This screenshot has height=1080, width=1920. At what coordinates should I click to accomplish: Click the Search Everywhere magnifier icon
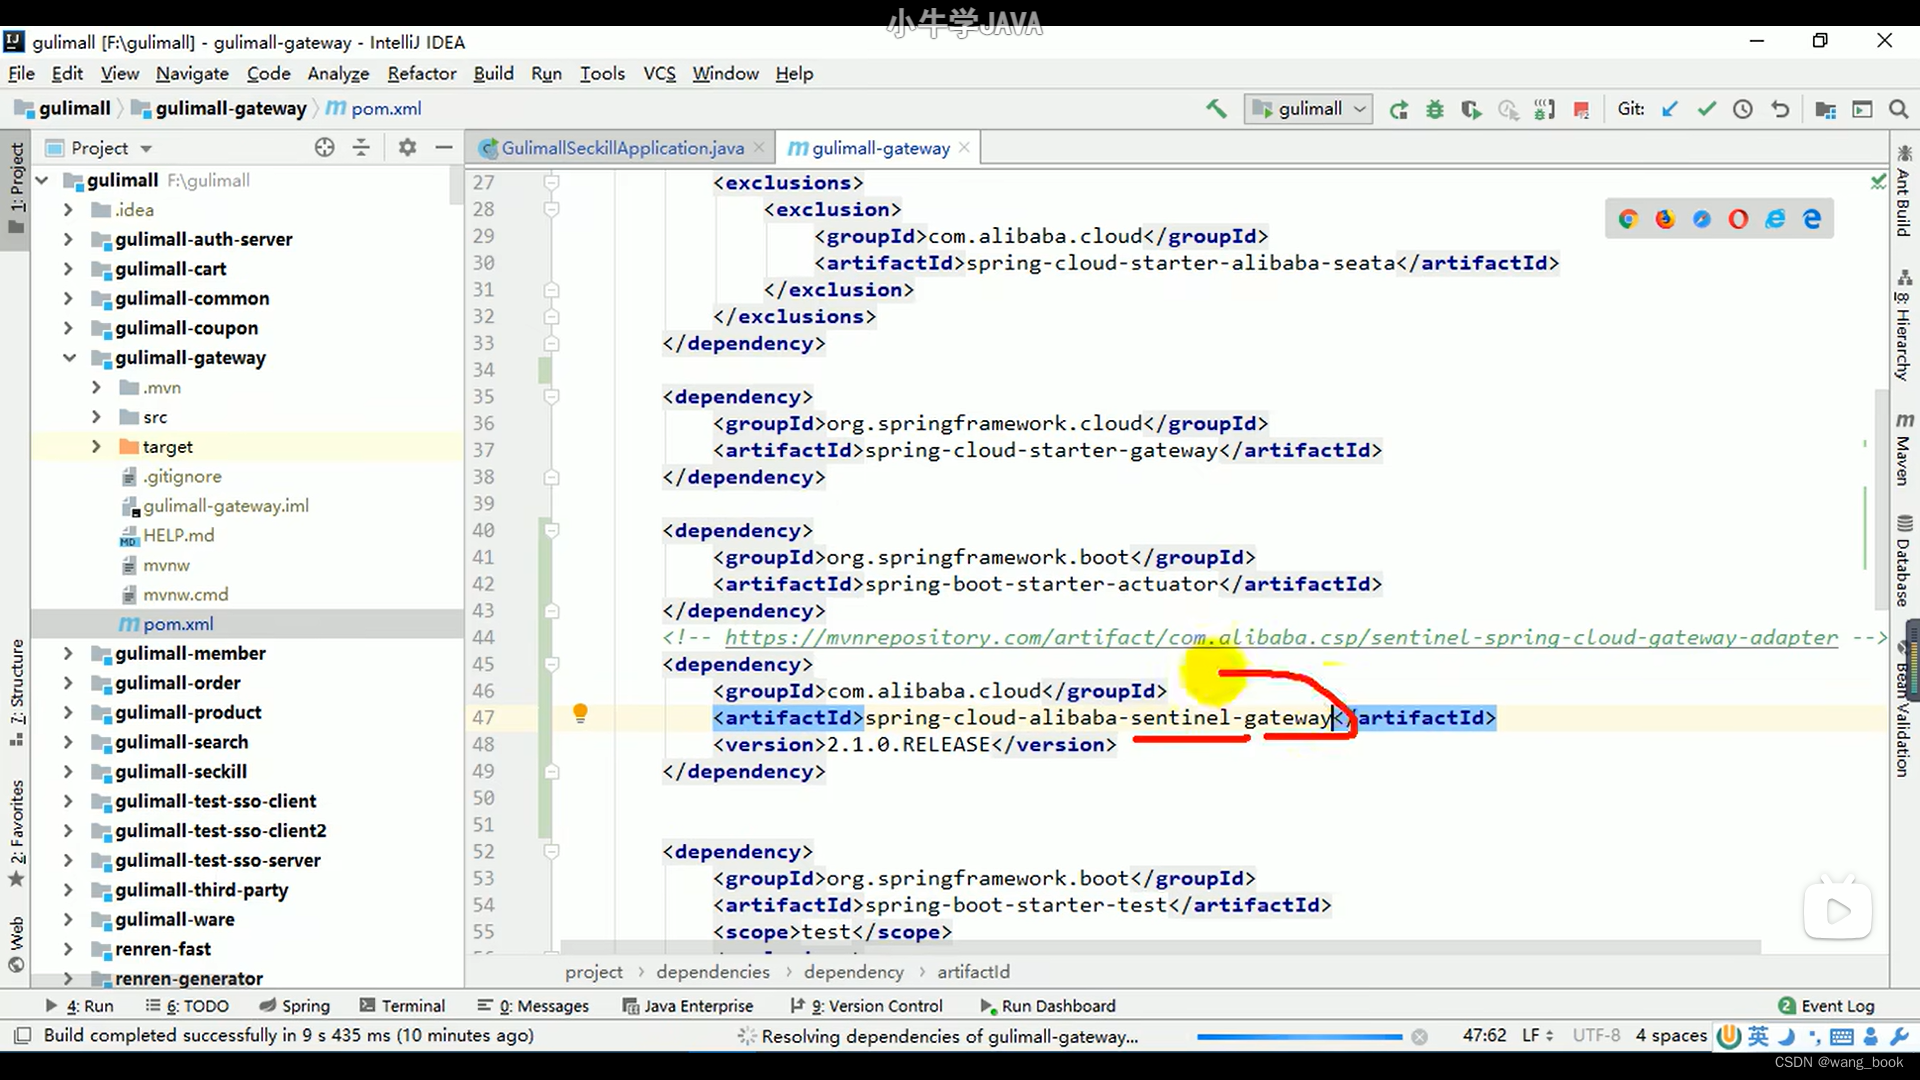point(1898,109)
